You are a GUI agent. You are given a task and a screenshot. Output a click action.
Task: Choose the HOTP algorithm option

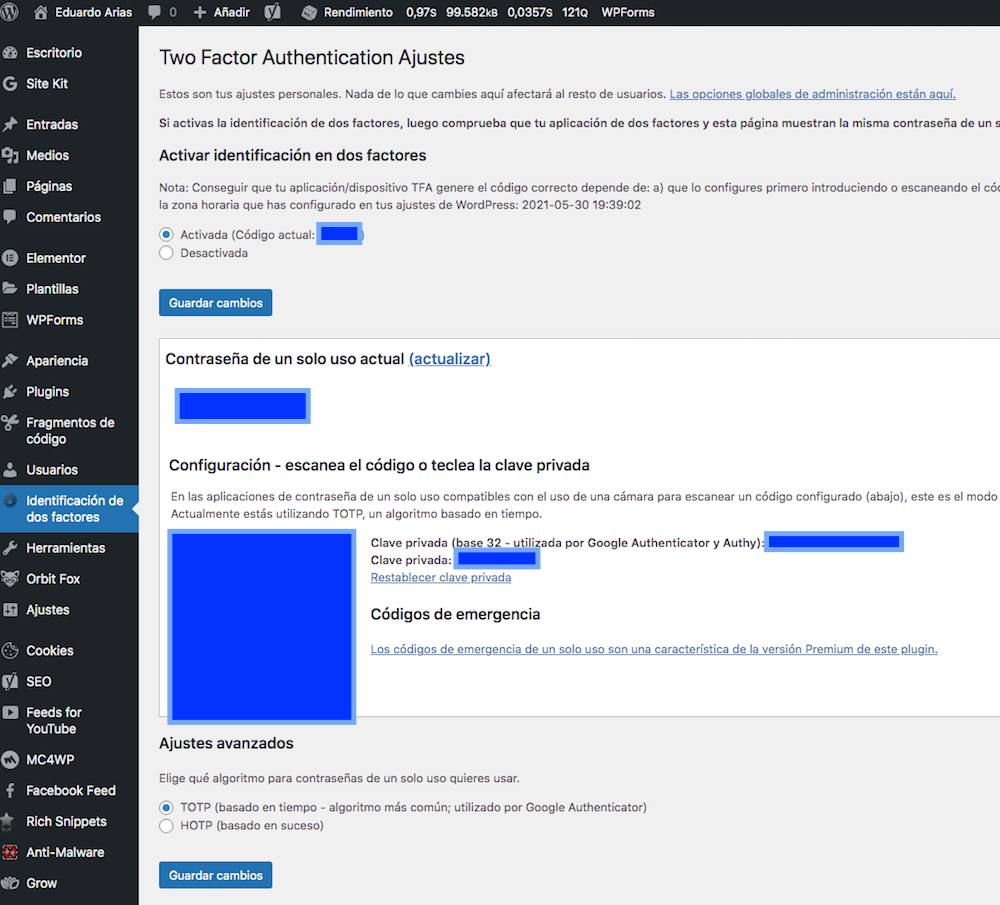pyautogui.click(x=167, y=826)
